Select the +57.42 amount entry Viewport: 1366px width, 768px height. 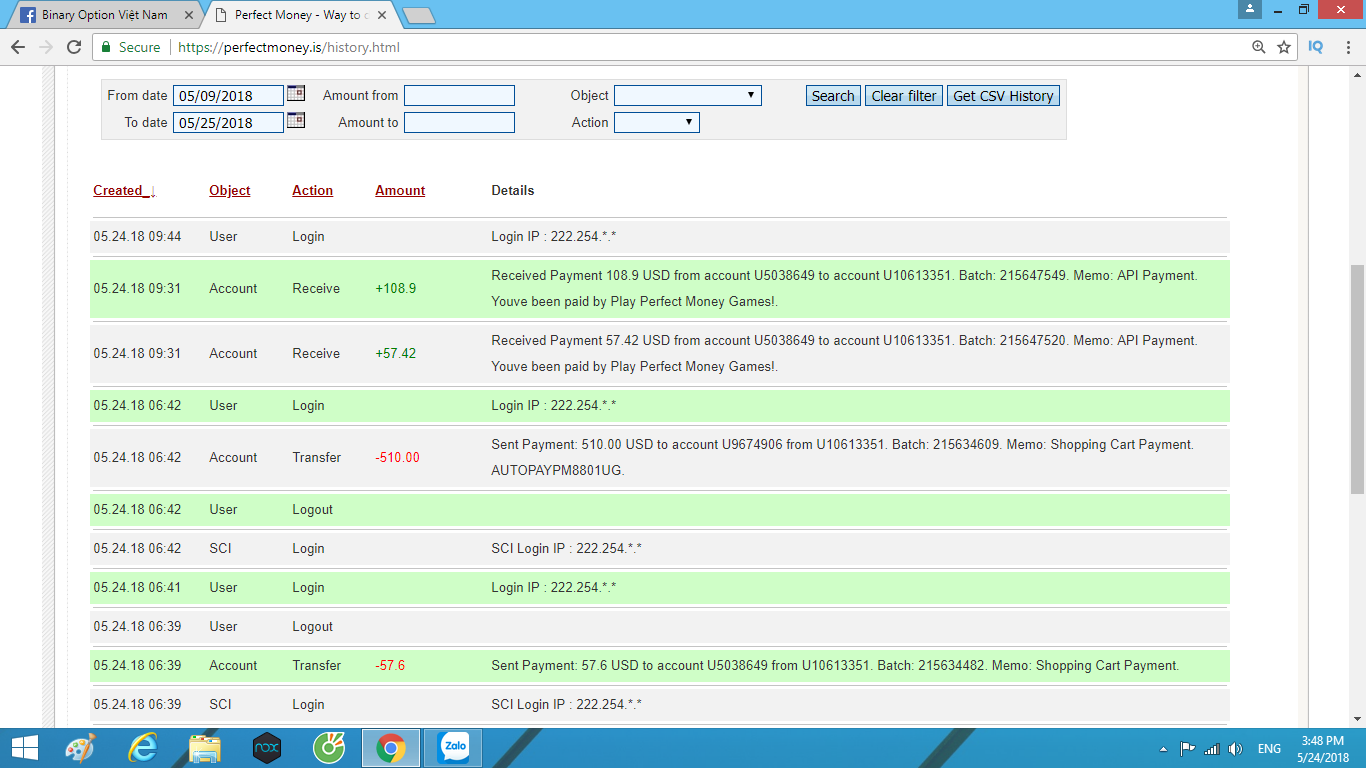(396, 353)
